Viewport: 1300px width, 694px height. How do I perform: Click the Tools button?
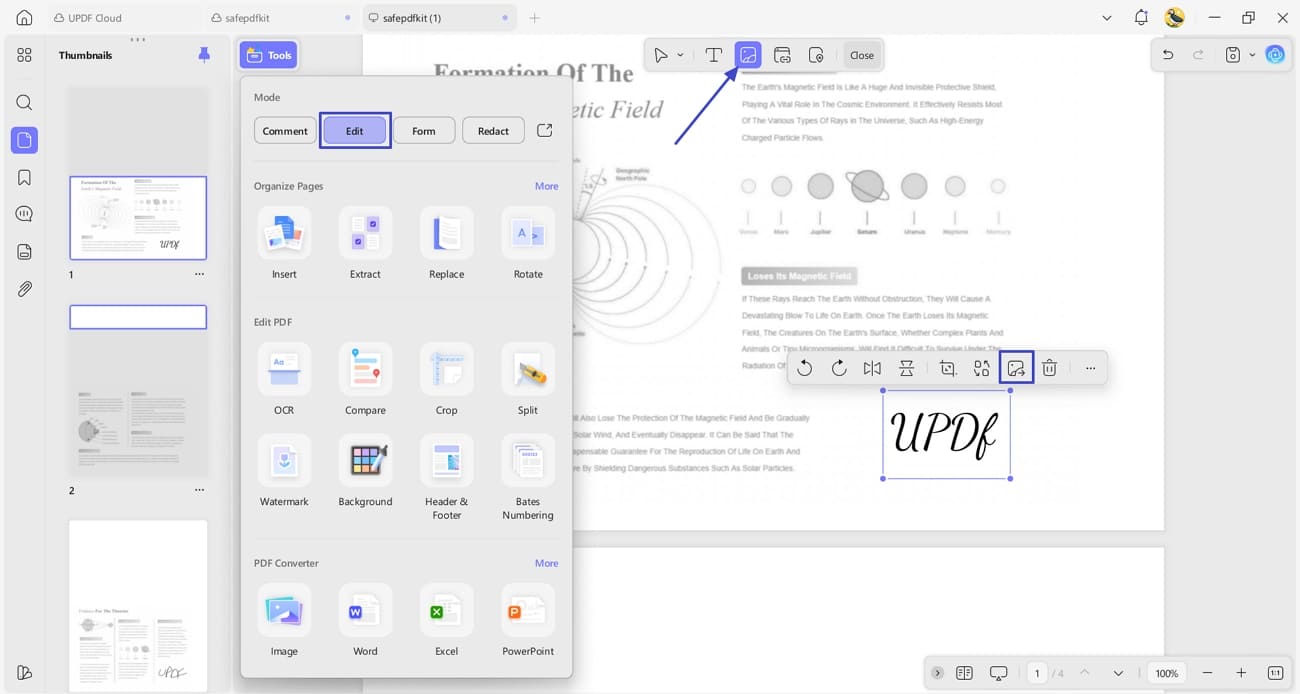tap(268, 55)
